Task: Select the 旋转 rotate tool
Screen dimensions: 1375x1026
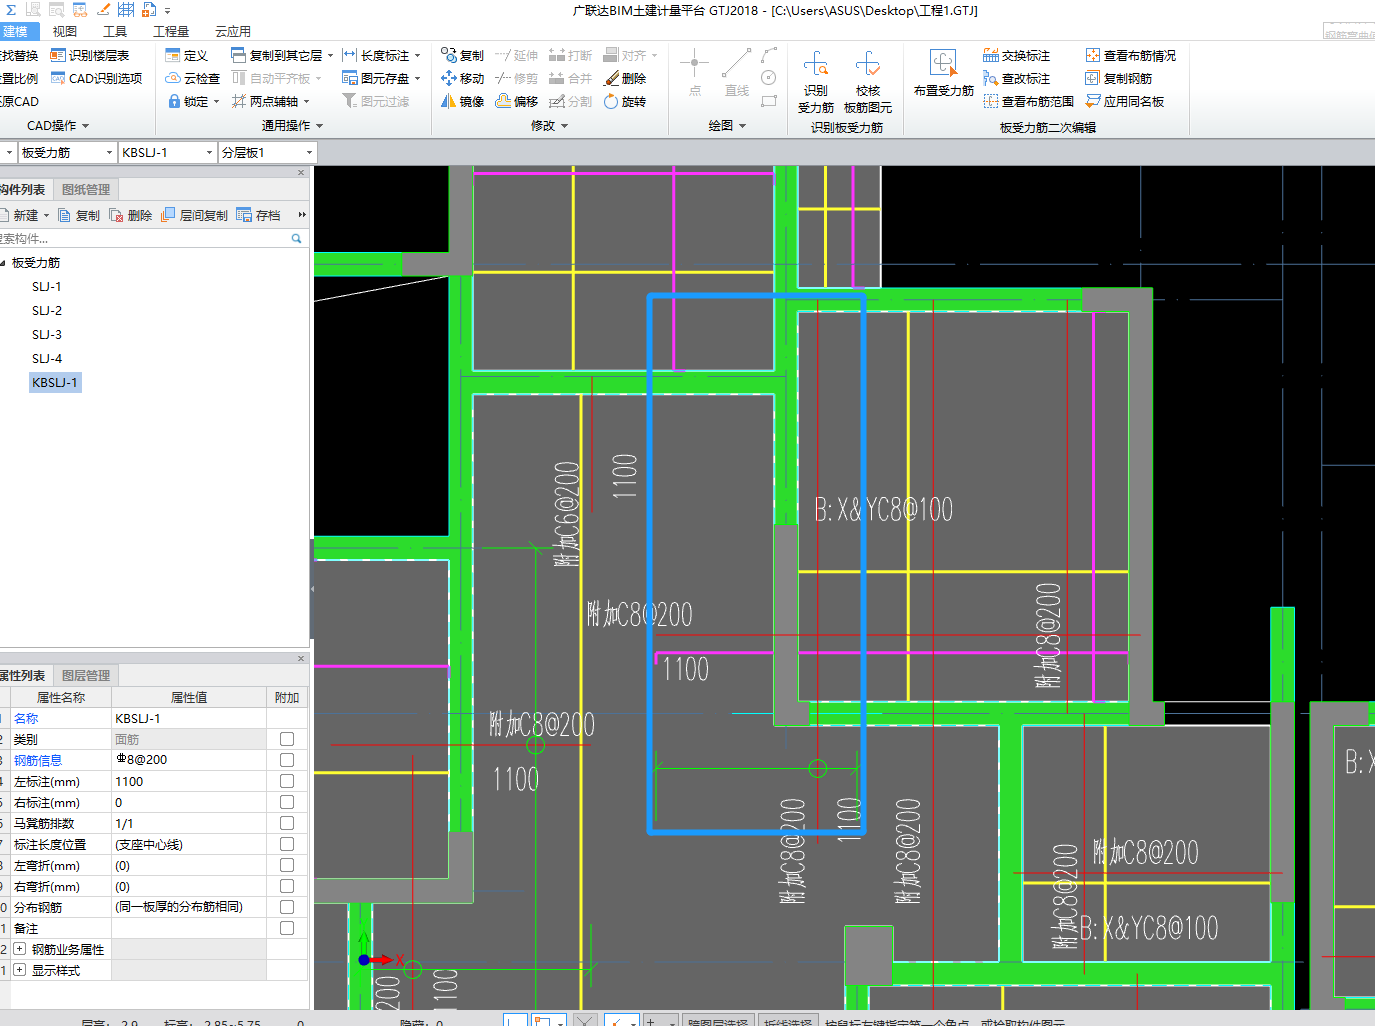Action: [x=625, y=101]
